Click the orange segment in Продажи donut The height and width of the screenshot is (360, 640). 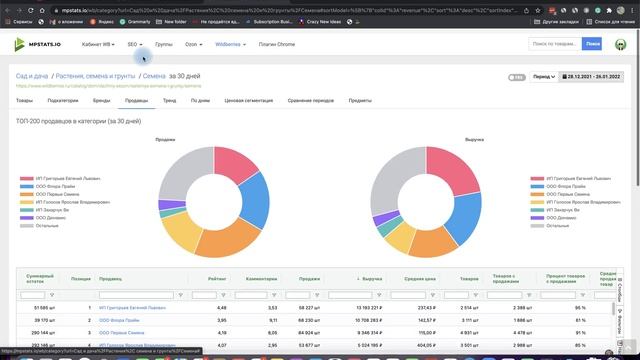pyautogui.click(x=227, y=242)
